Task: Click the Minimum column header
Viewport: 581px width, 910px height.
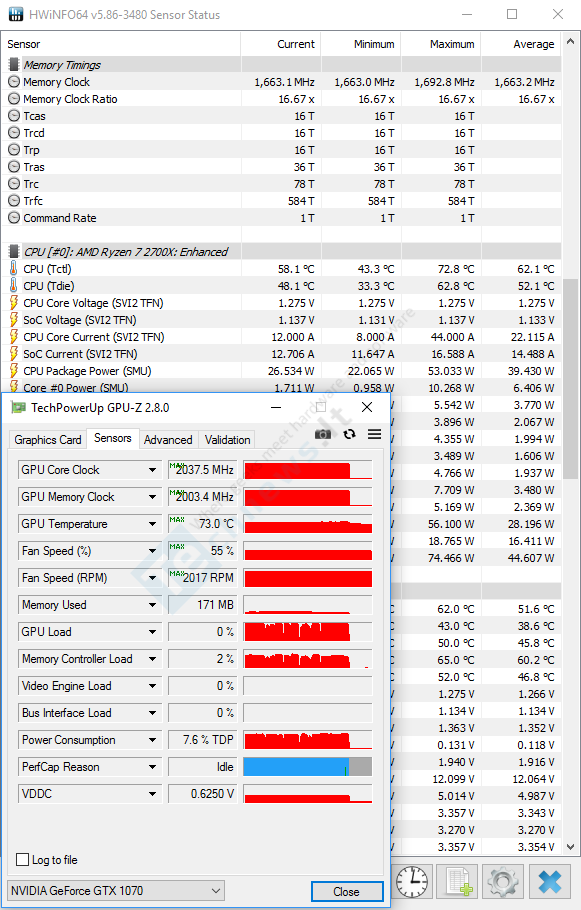Action: coord(361,44)
